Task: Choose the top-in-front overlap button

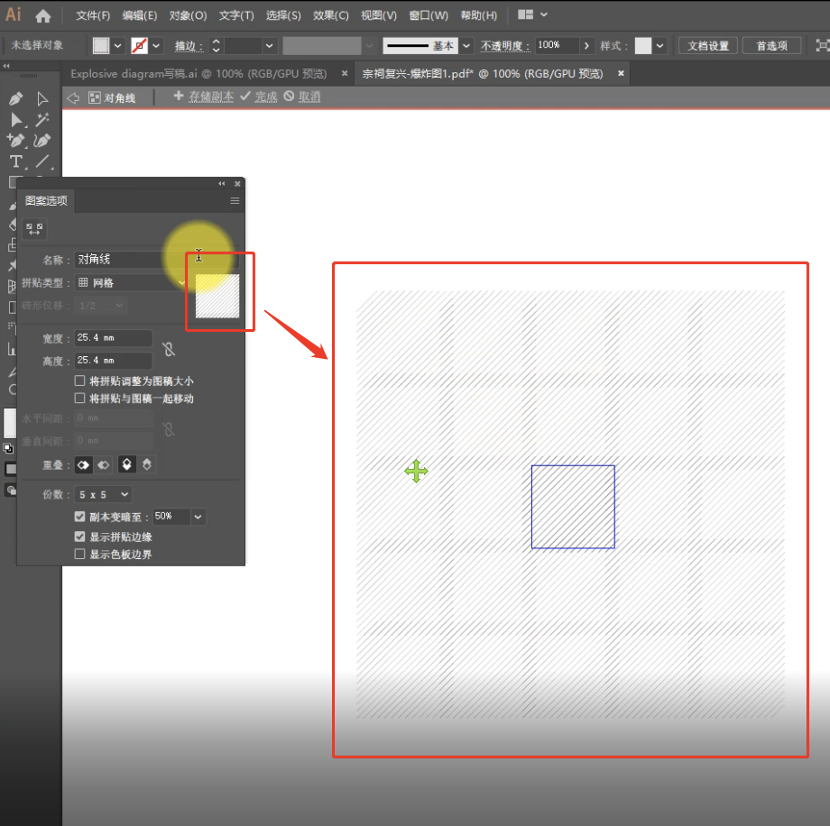Action: 127,464
